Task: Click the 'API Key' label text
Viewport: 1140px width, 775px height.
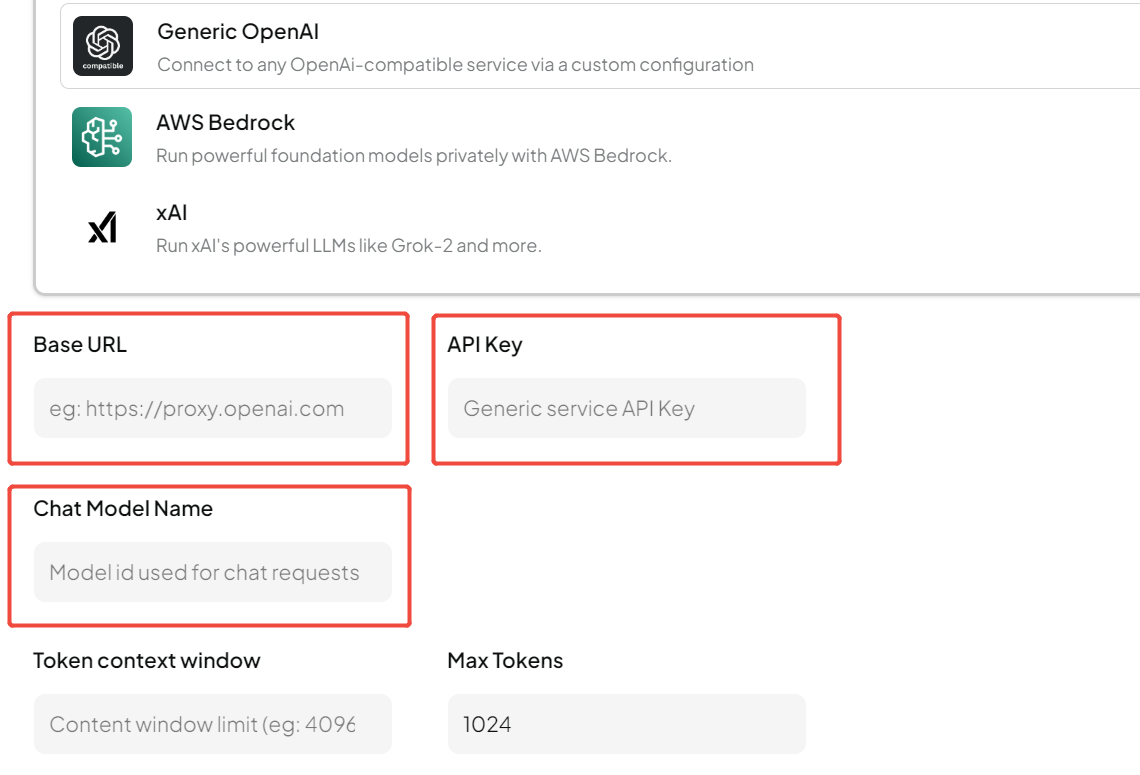Action: point(485,345)
